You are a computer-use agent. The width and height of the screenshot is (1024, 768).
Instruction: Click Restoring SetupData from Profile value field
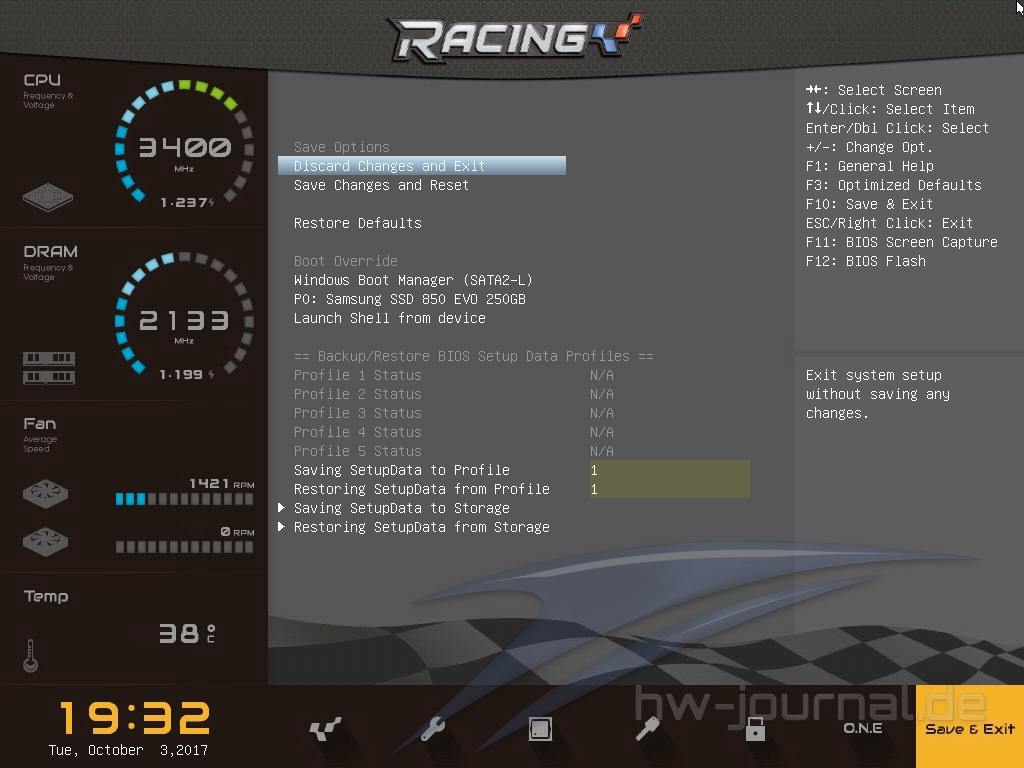(x=669, y=489)
